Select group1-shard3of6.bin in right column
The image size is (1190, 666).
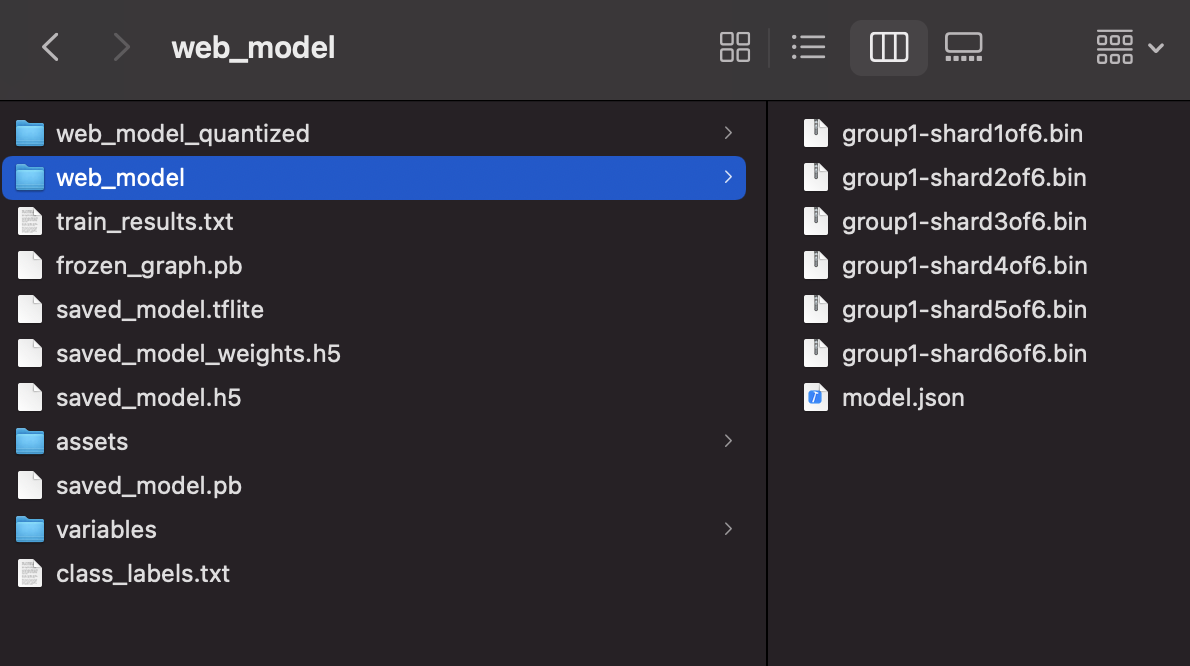tap(964, 221)
